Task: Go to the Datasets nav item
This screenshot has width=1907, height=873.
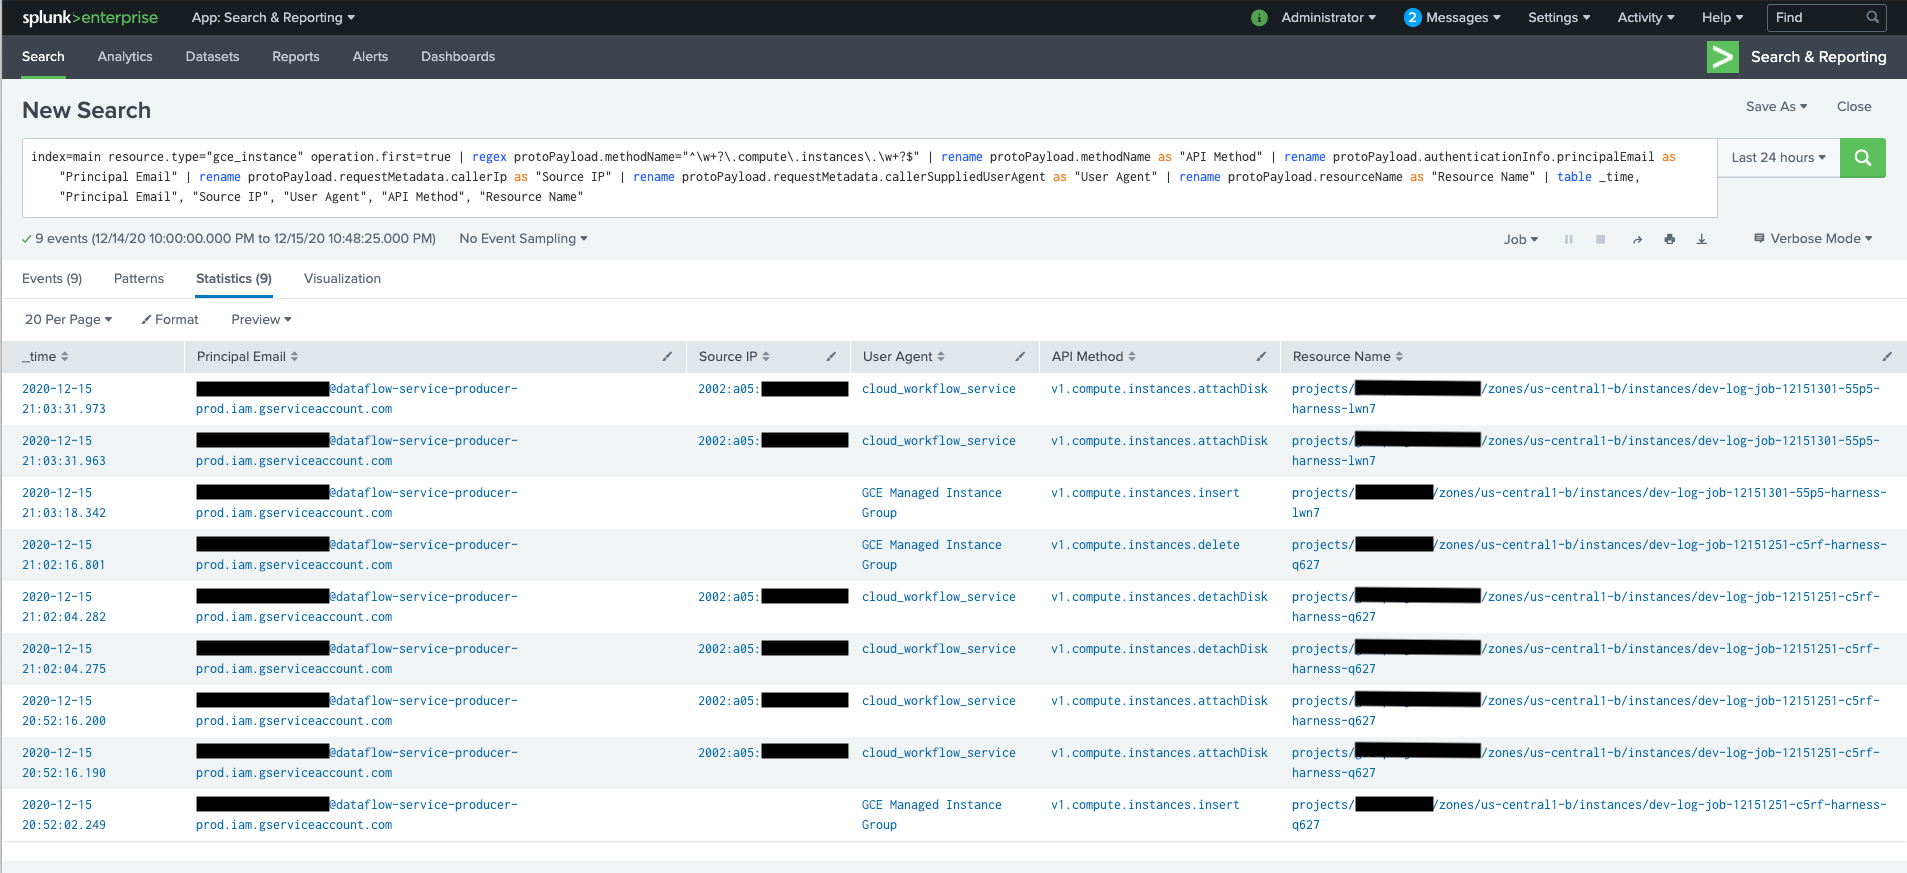Action: (212, 57)
